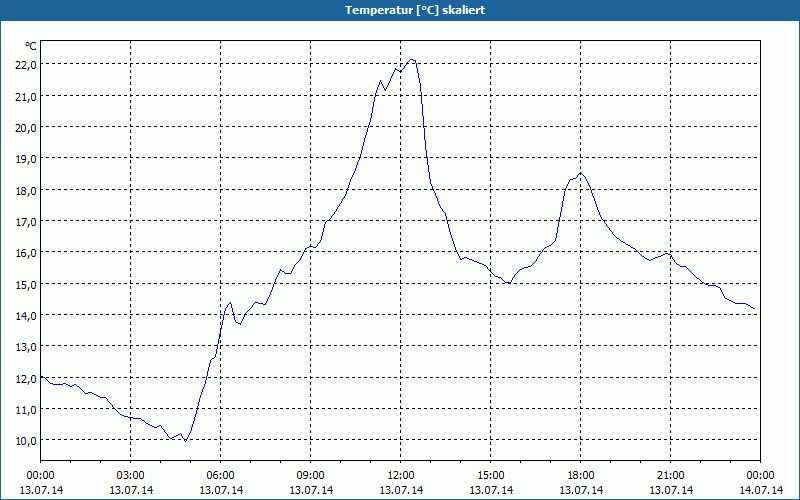Click the temperature curve peak near 12:00
Viewport: 800px width, 500px height.
(x=412, y=60)
